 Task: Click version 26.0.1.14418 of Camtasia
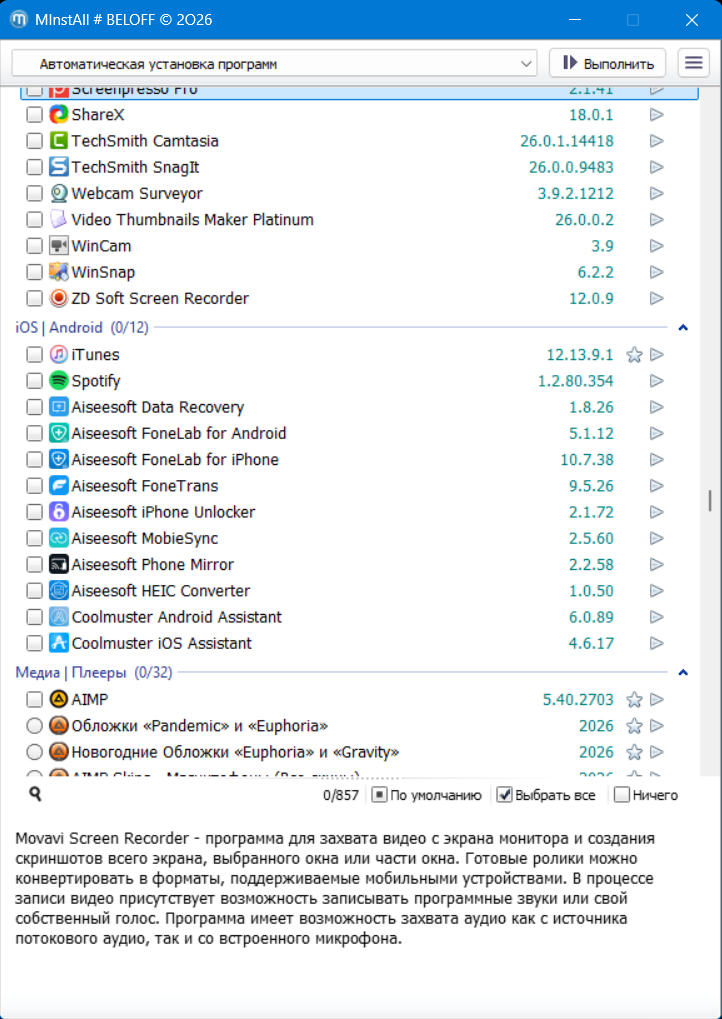pos(567,141)
